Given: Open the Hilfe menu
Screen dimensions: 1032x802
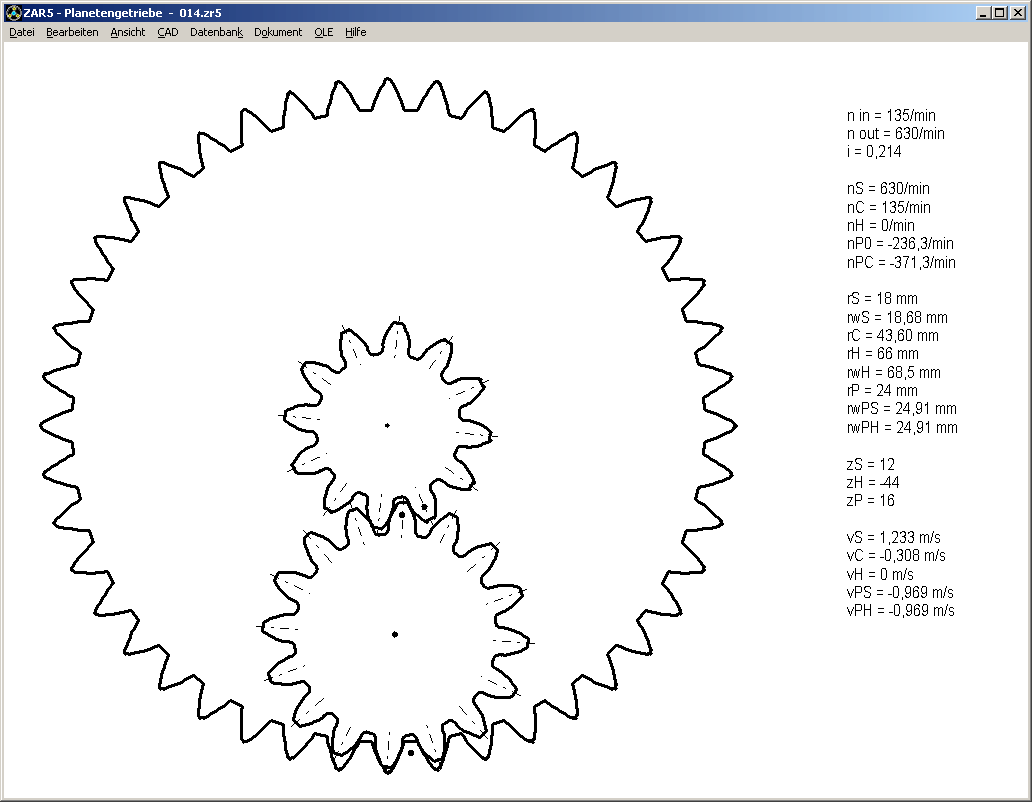Looking at the screenshot, I should [356, 32].
